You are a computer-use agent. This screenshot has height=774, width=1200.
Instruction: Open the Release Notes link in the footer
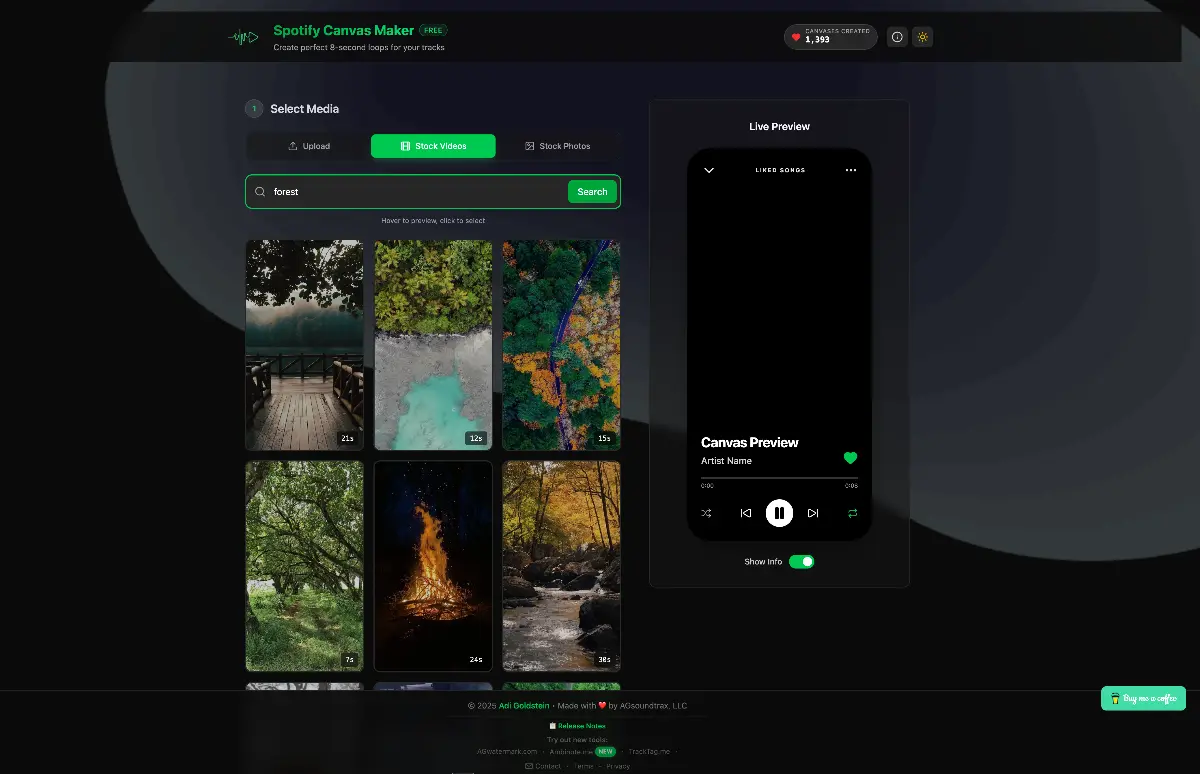pyautogui.click(x=580, y=725)
